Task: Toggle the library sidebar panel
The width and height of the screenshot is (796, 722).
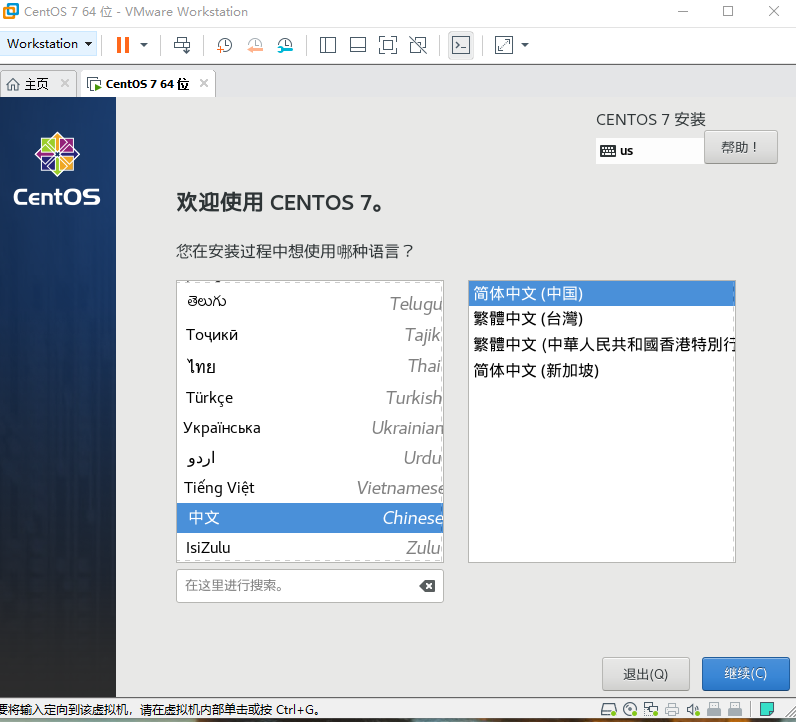Action: [328, 45]
